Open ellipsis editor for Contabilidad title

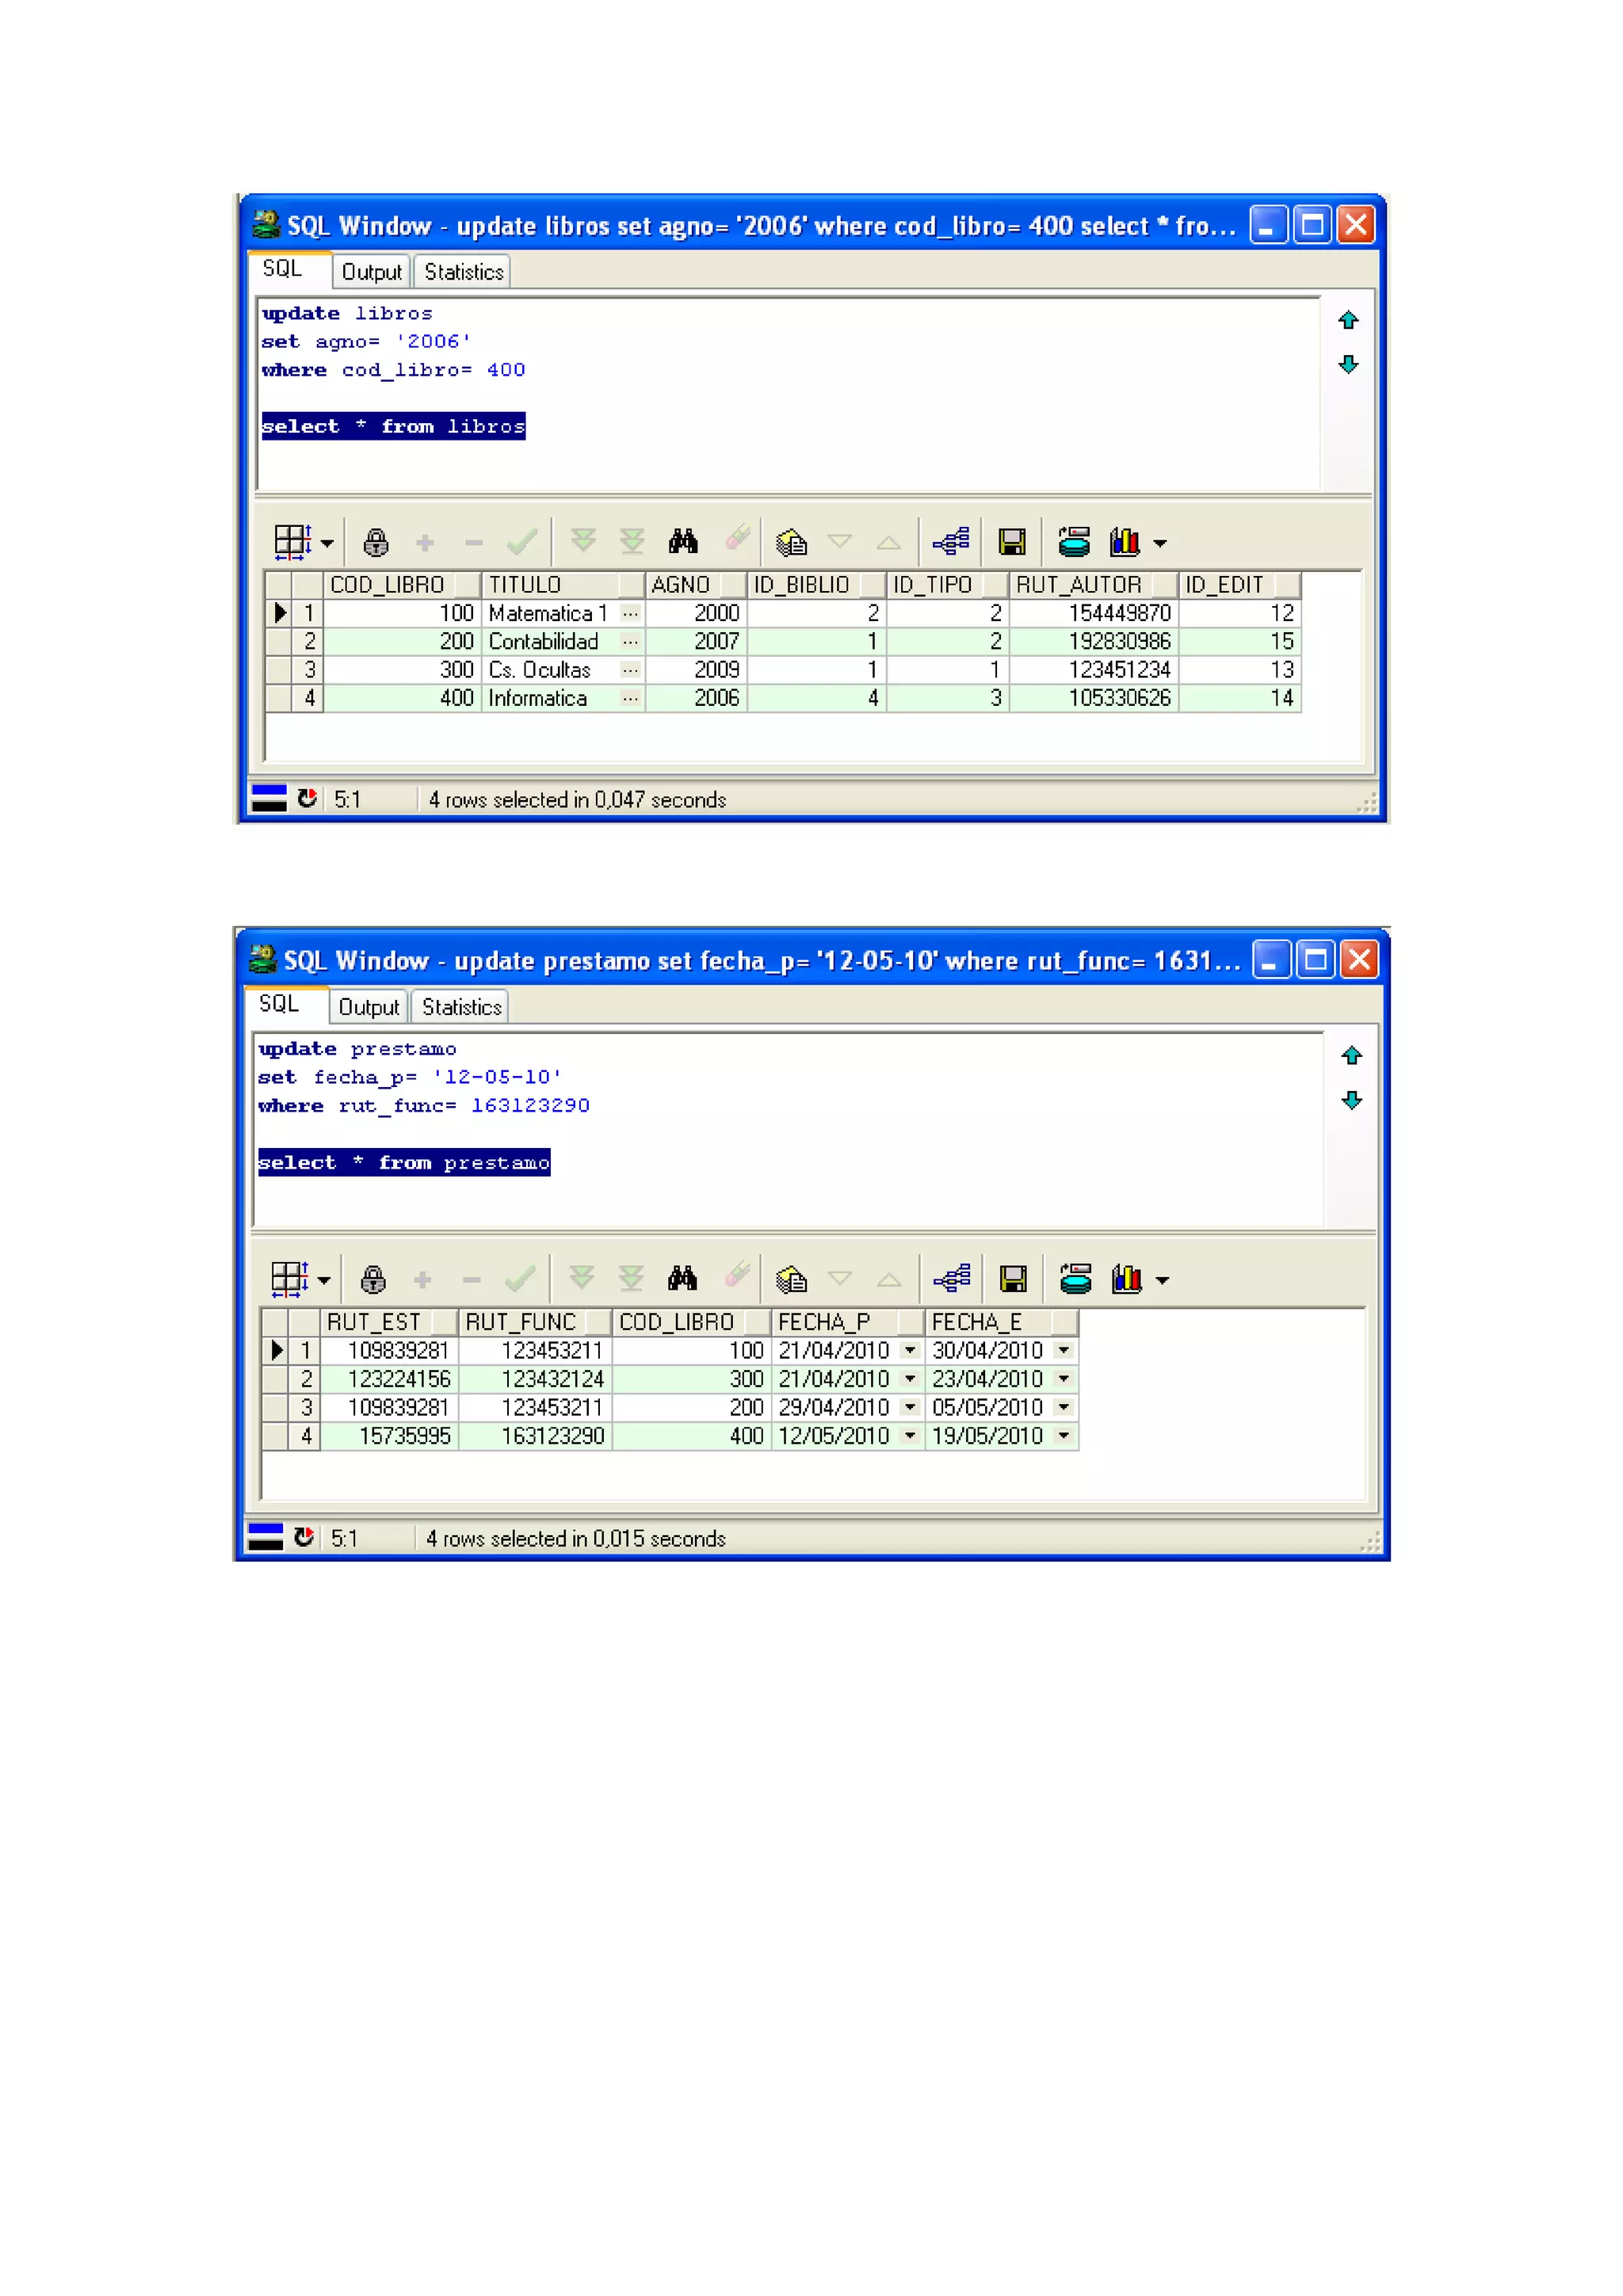coord(630,641)
